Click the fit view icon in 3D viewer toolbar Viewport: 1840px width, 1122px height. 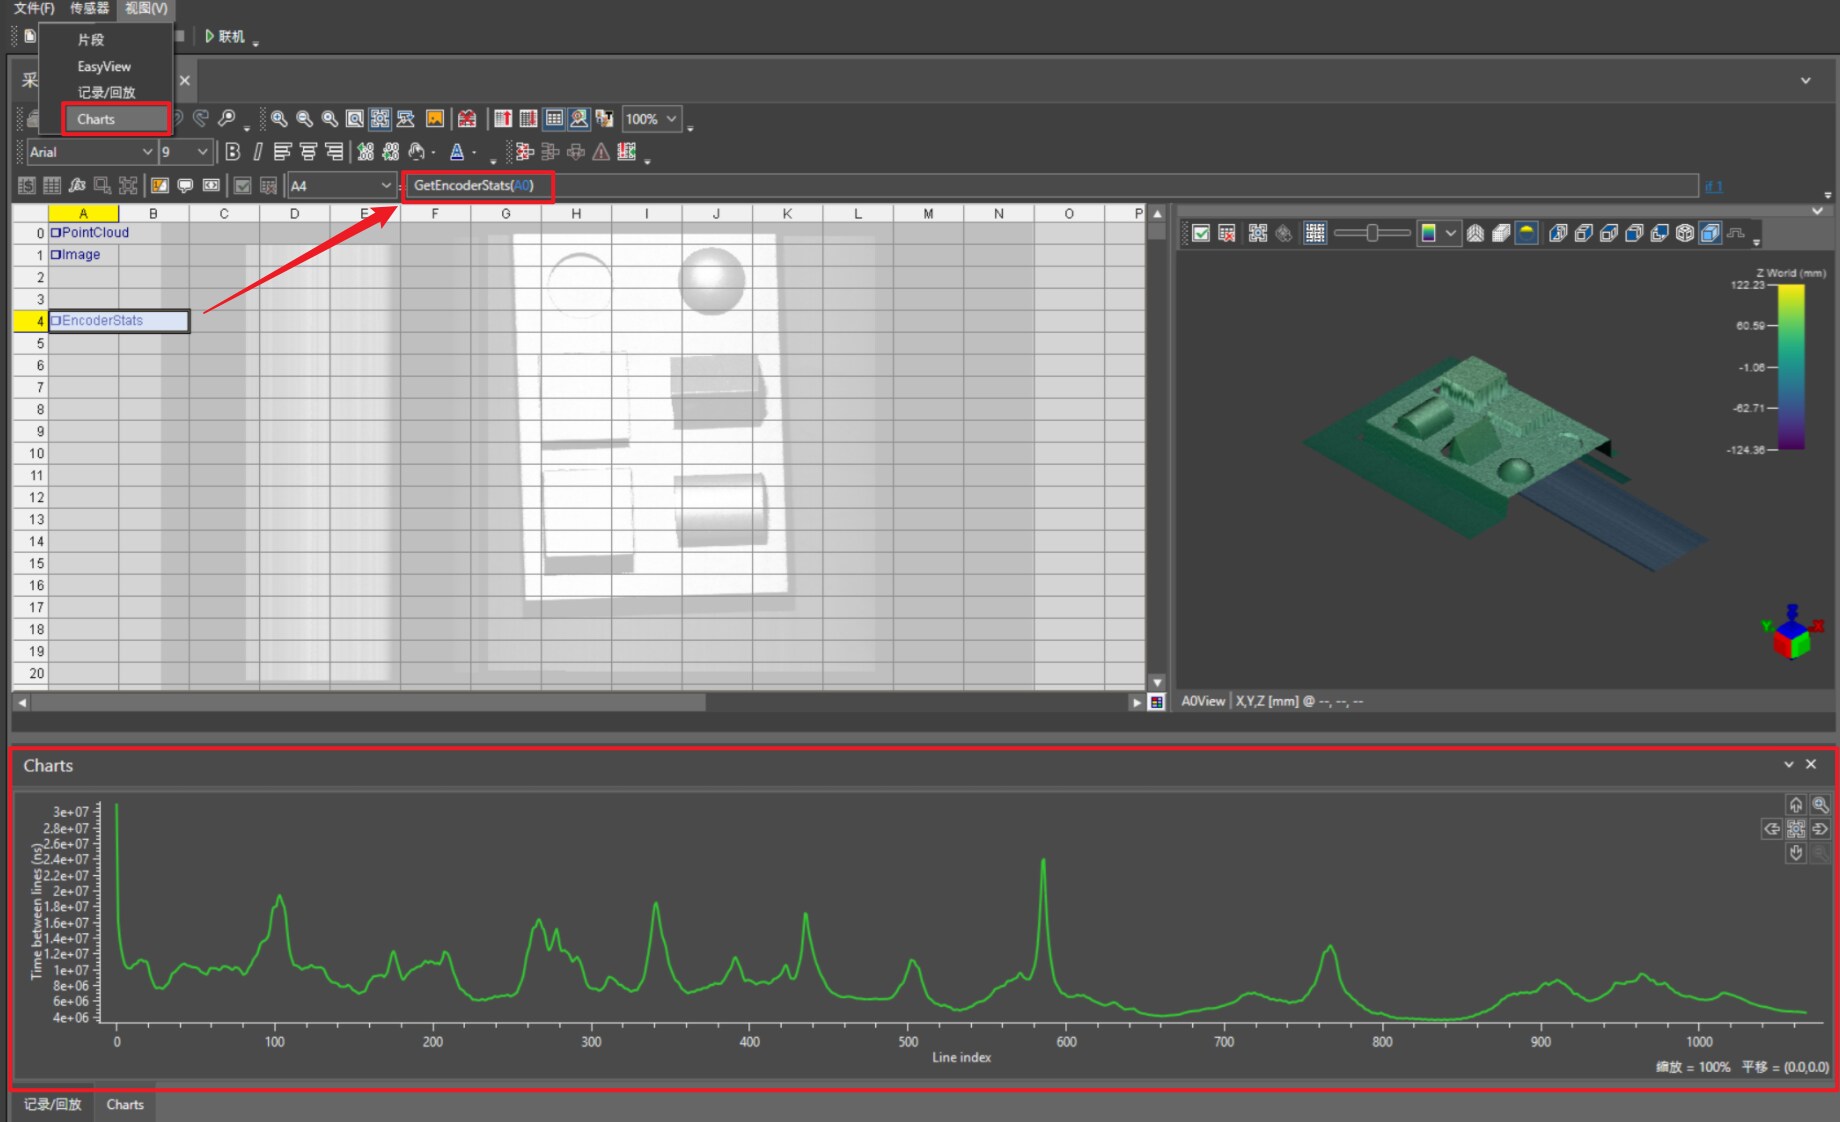point(1258,233)
